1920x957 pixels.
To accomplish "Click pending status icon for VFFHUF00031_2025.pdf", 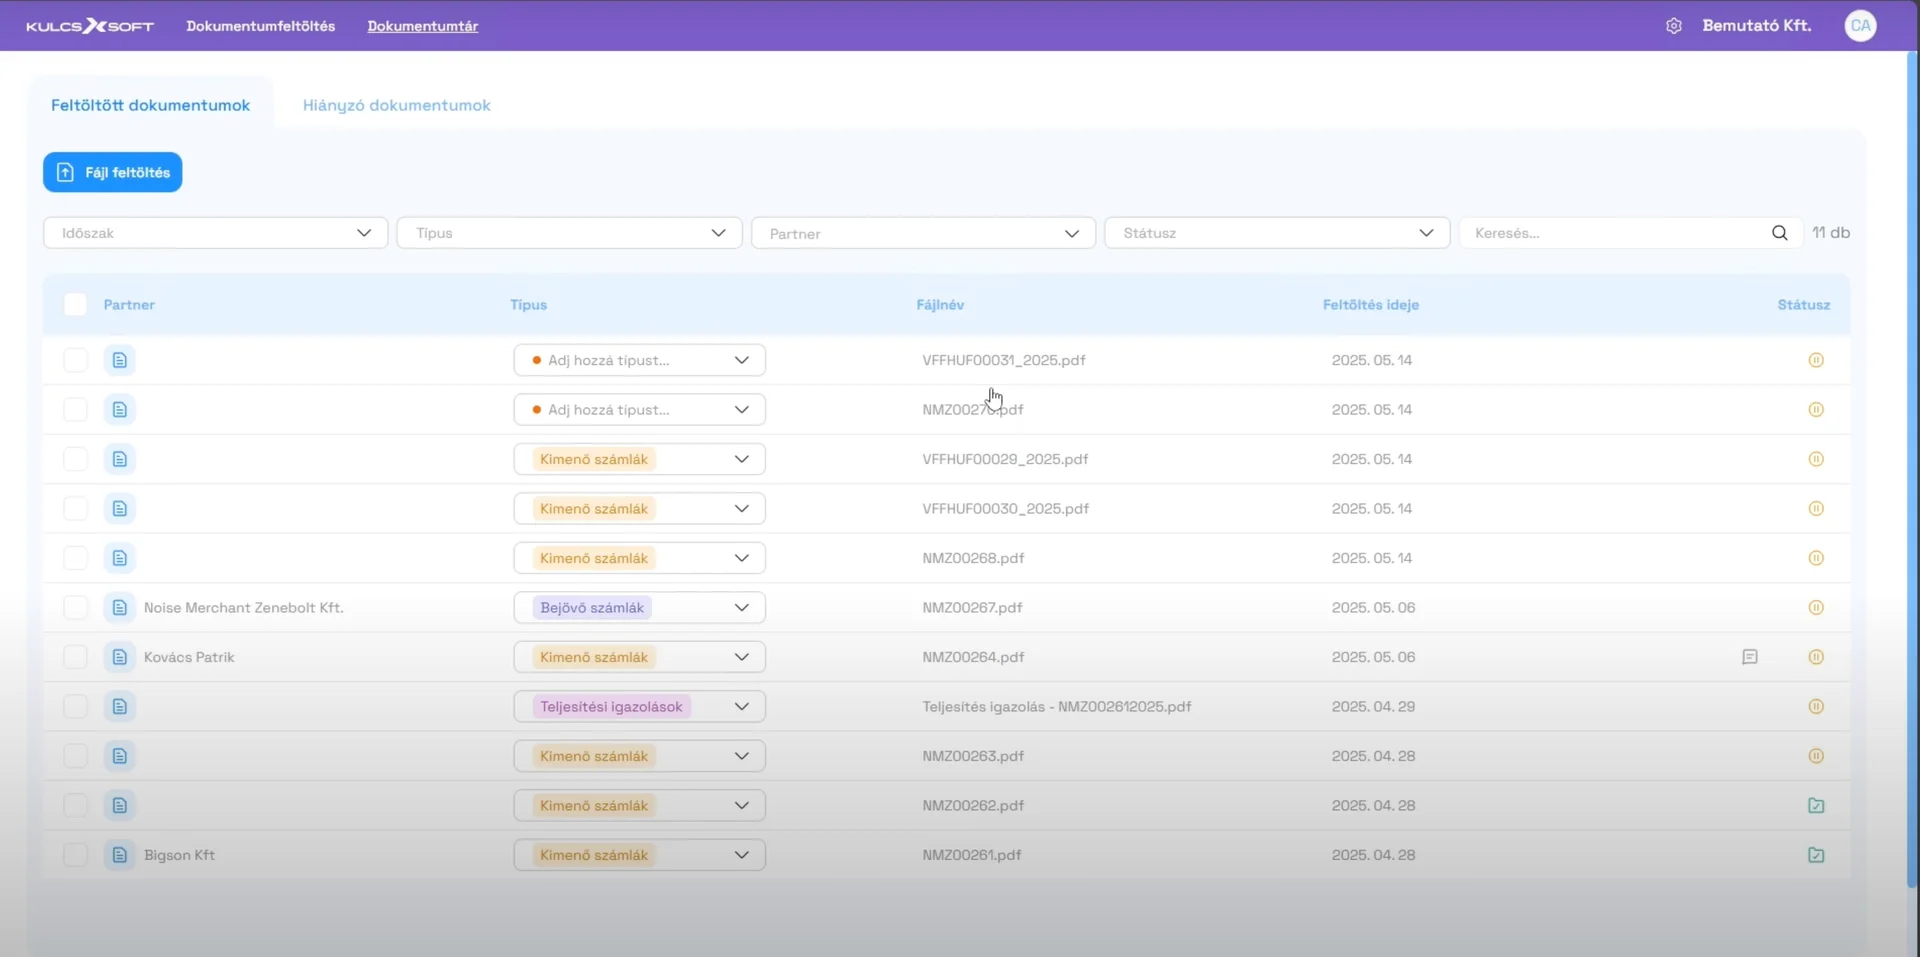I will click(x=1816, y=360).
